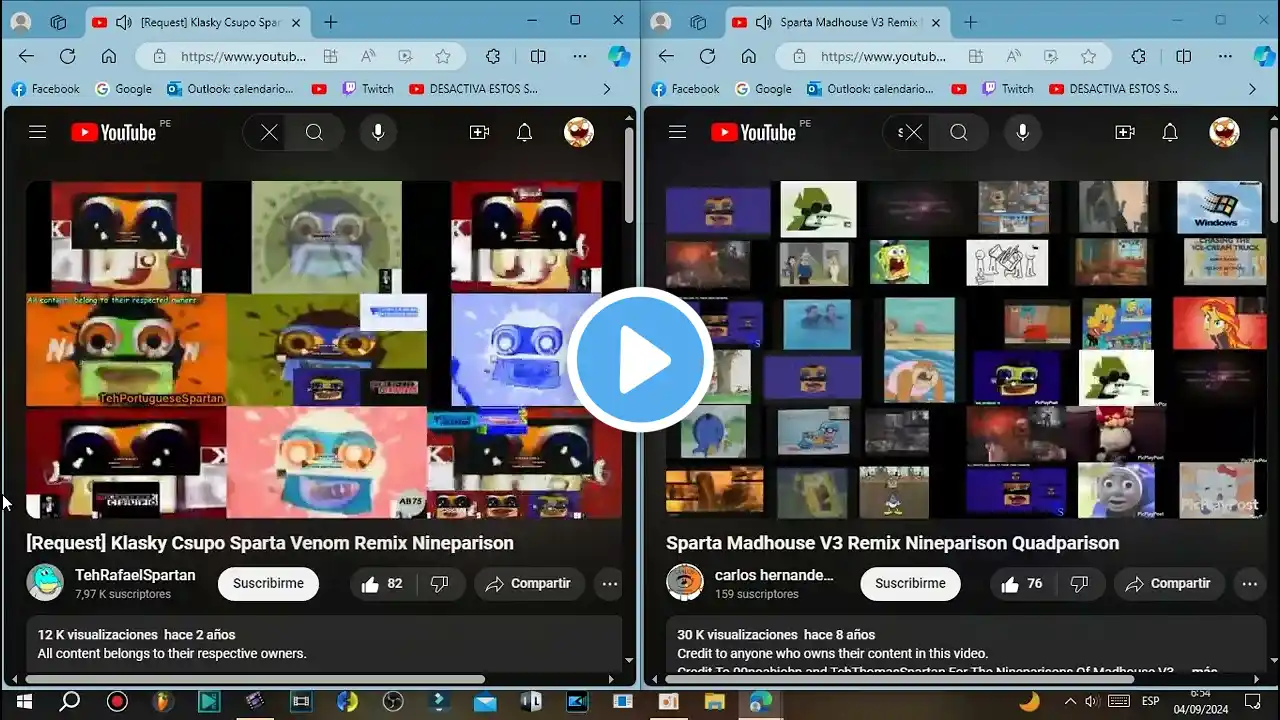This screenshot has height=720, width=1280.
Task: Click Compartir under the Sparta Madhouse video
Action: coord(1168,584)
